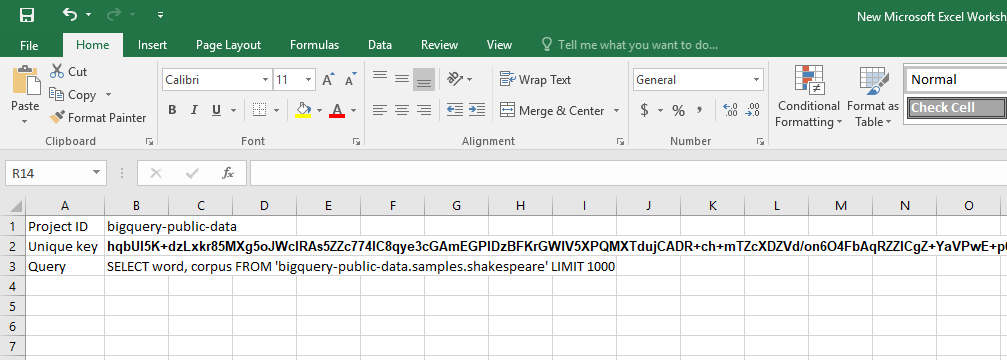The image size is (1007, 360).
Task: Apply the Check Cell style
Action: 956,108
